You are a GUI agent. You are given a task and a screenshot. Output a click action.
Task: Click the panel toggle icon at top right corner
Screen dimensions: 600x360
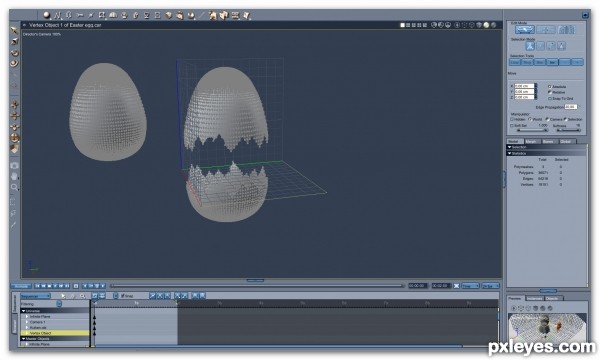click(585, 15)
